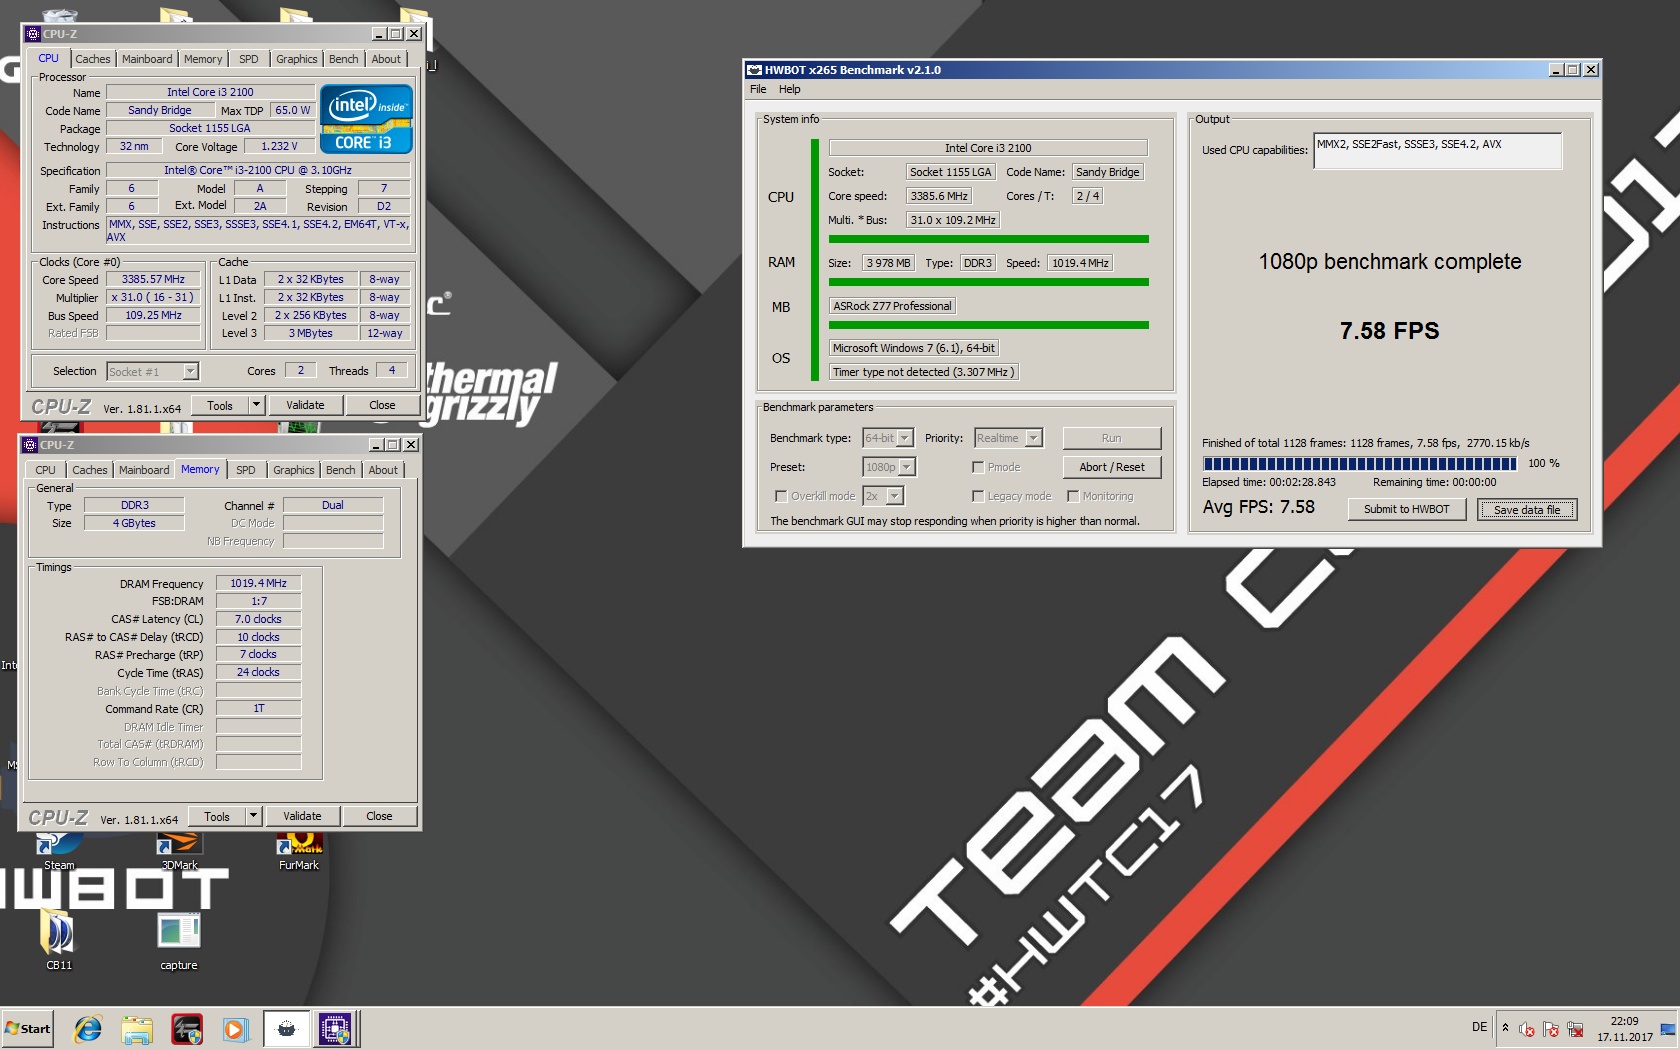
Task: Click the Show Desktop button
Action: [x=1668, y=1029]
